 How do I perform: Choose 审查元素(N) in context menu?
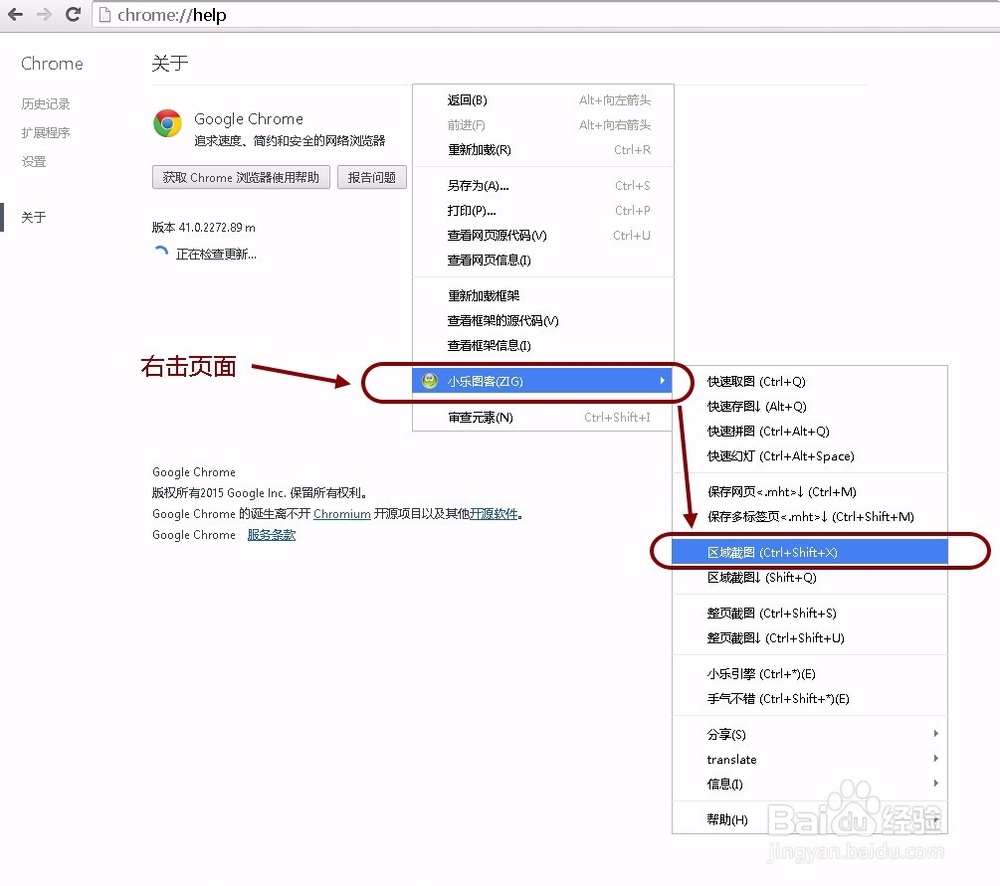click(x=543, y=417)
